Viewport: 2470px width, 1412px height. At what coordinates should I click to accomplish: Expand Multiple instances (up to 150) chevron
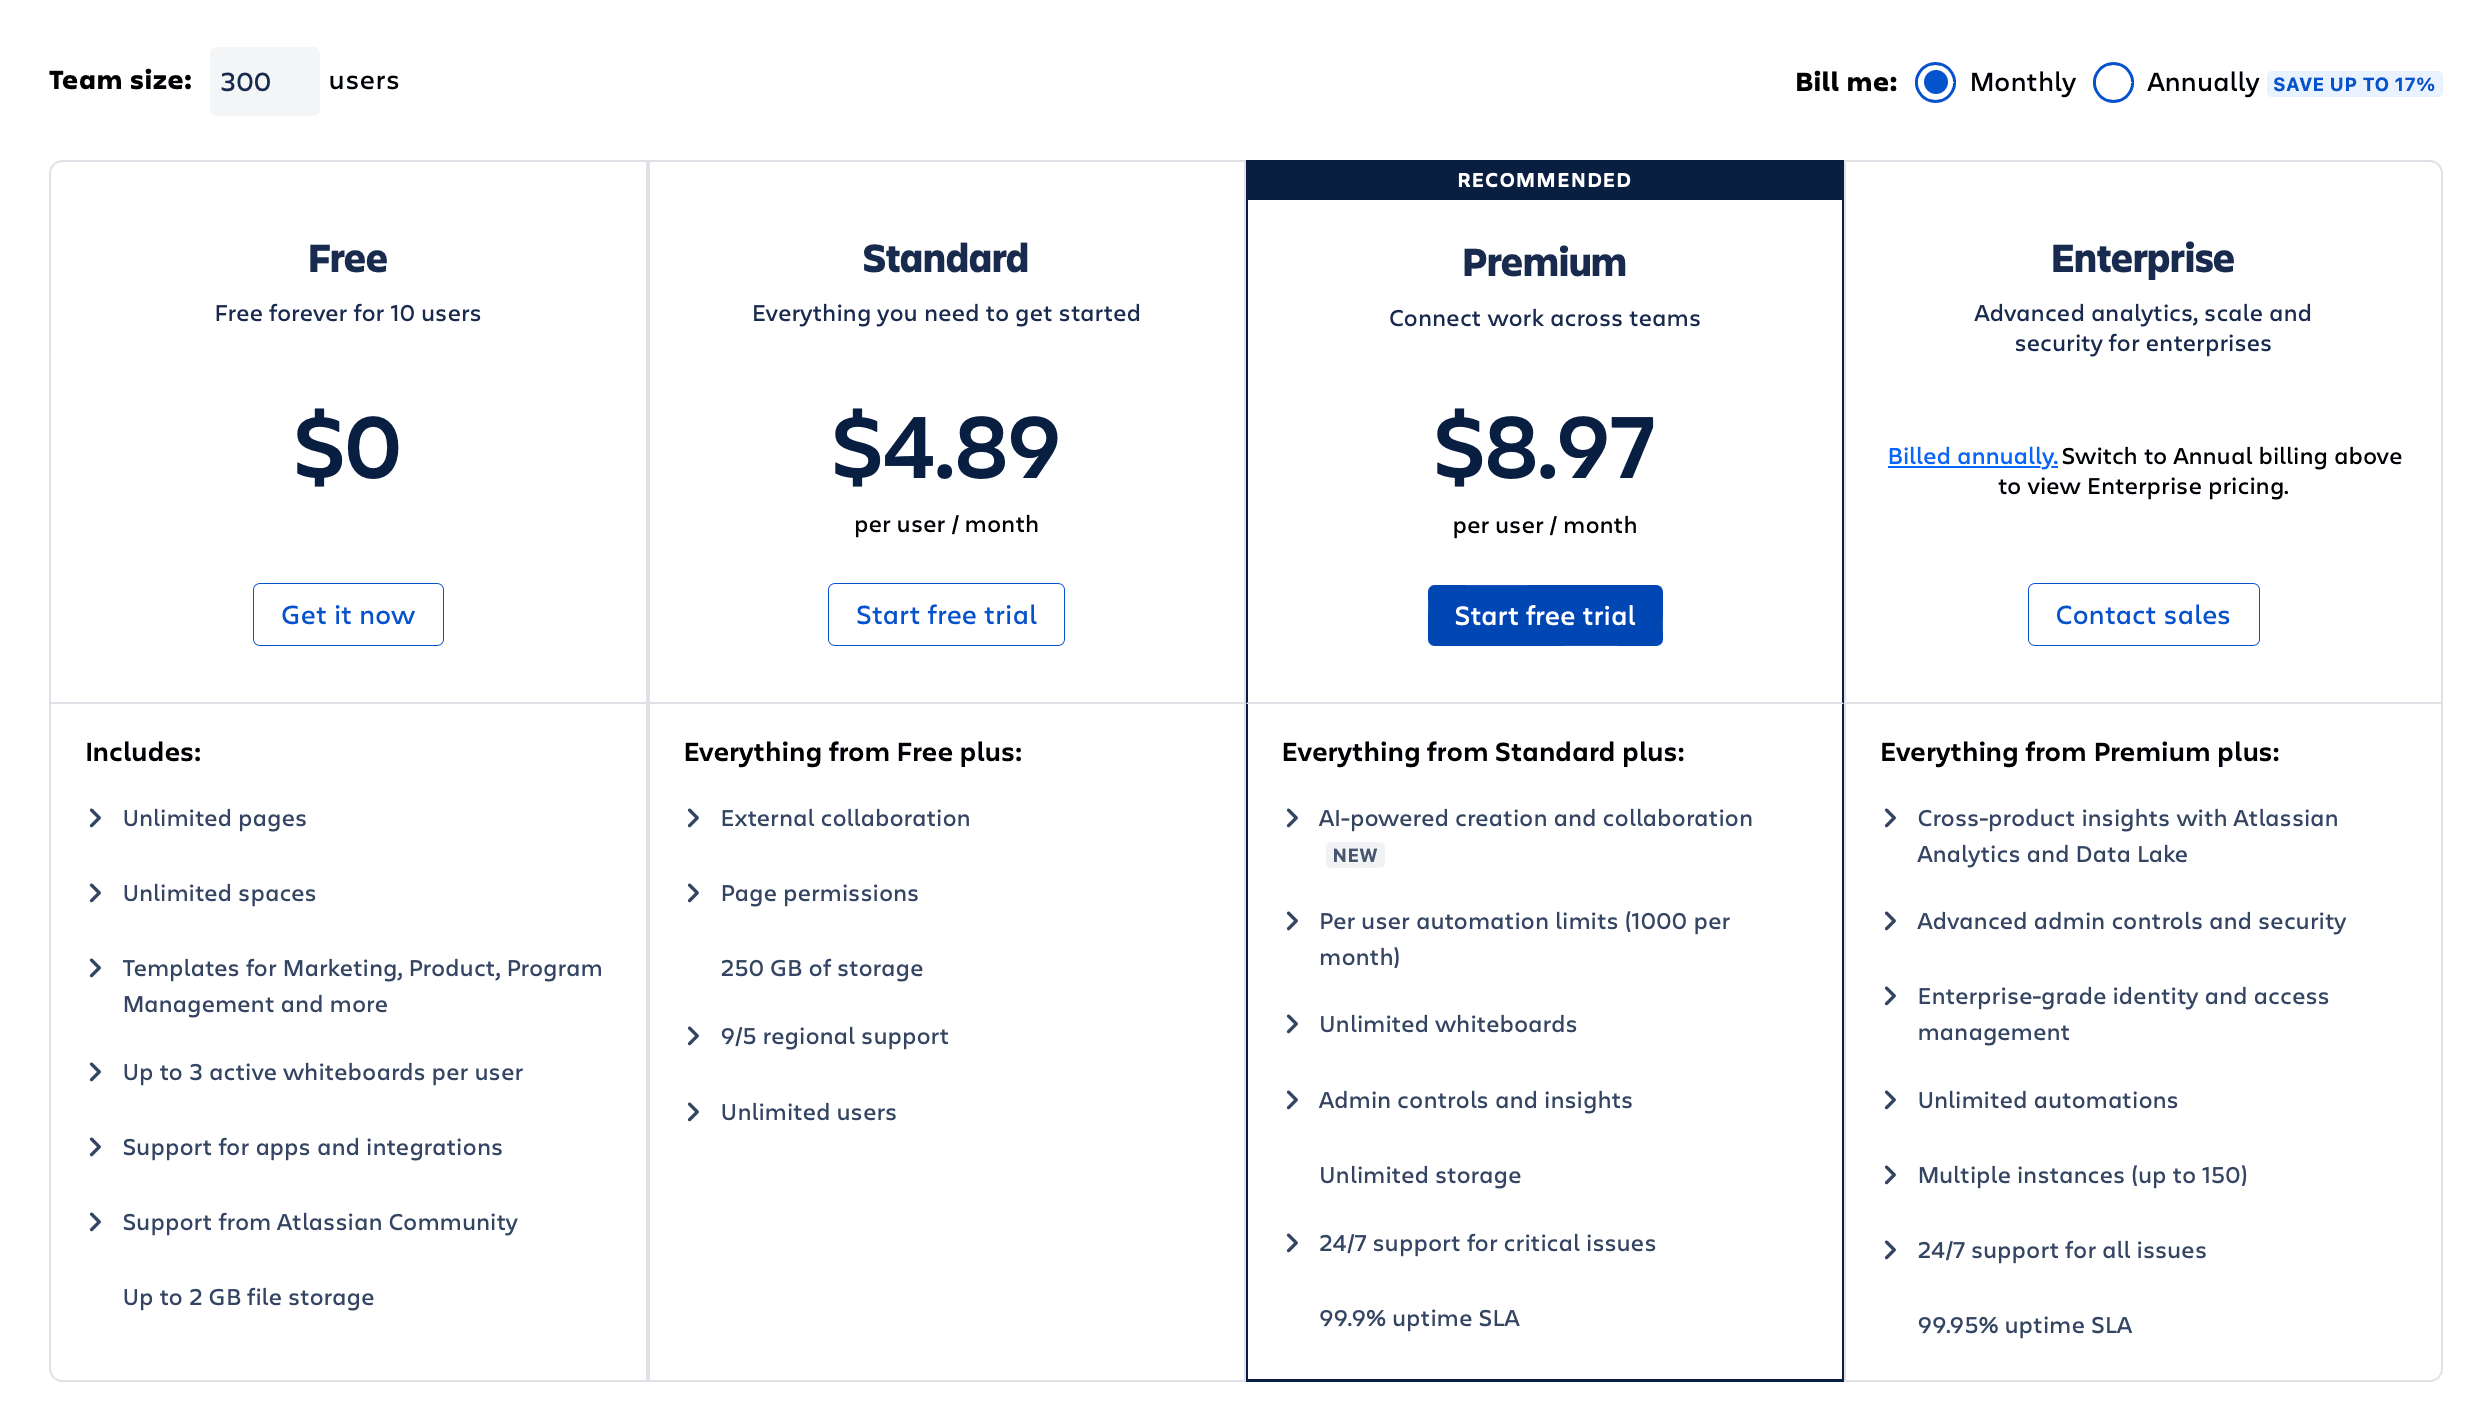point(1890,1175)
